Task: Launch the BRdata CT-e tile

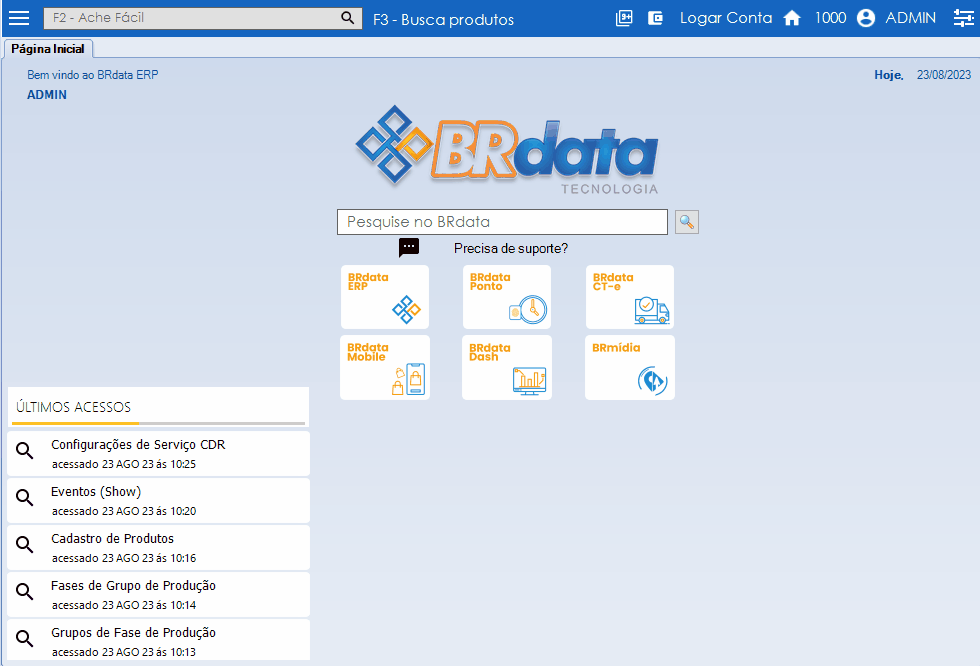Action: pos(630,297)
